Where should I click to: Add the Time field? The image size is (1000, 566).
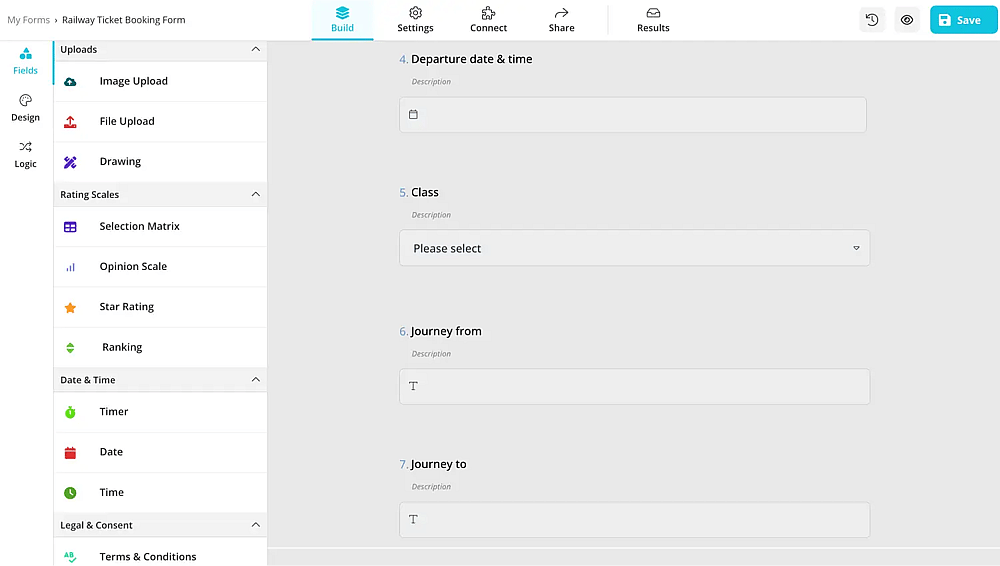click(161, 492)
